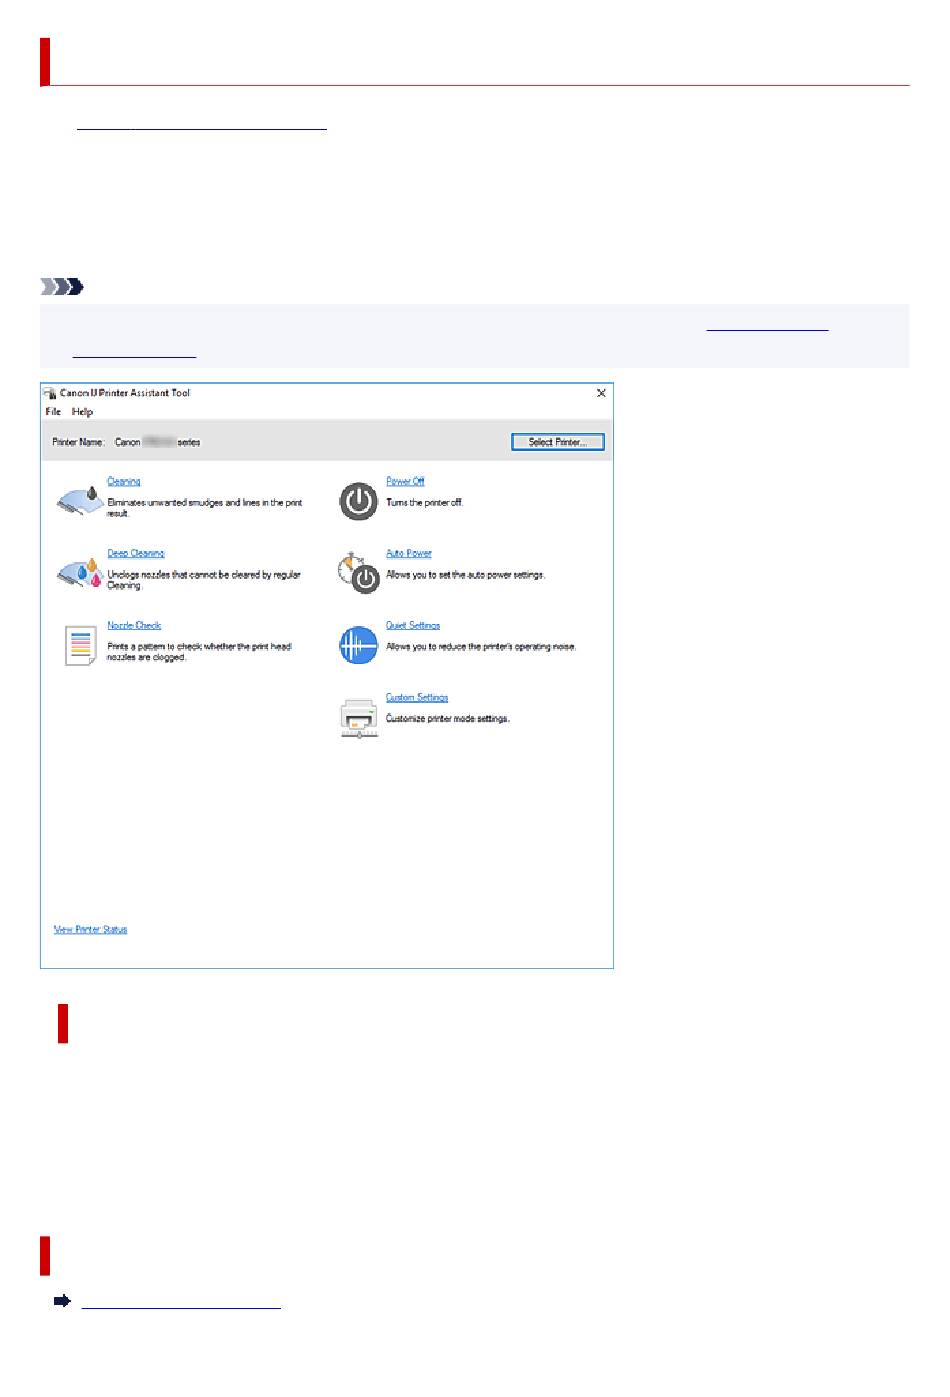Click 'Eliminates unwanted smudges' description text
This screenshot has width=950, height=1397.
coord(205,508)
